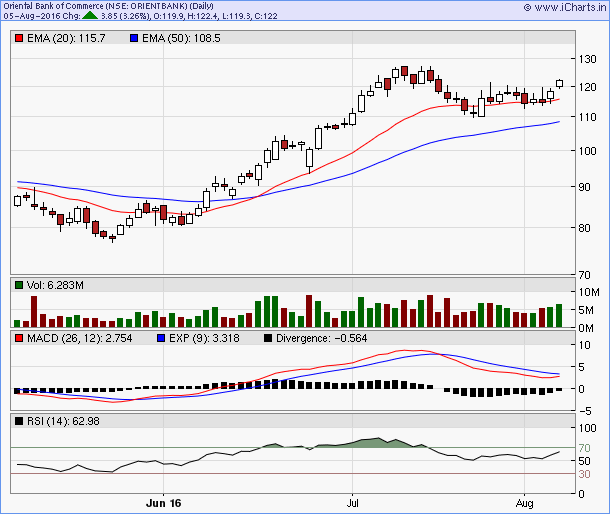Click the green 70 RSI overbought label
Viewport: 610px width, 514px height.
[x=585, y=448]
